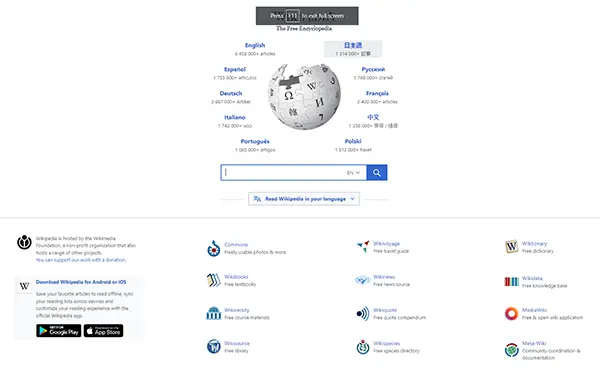Open the Wikinews text link
Viewport: 600px width, 368px height.
pos(384,277)
